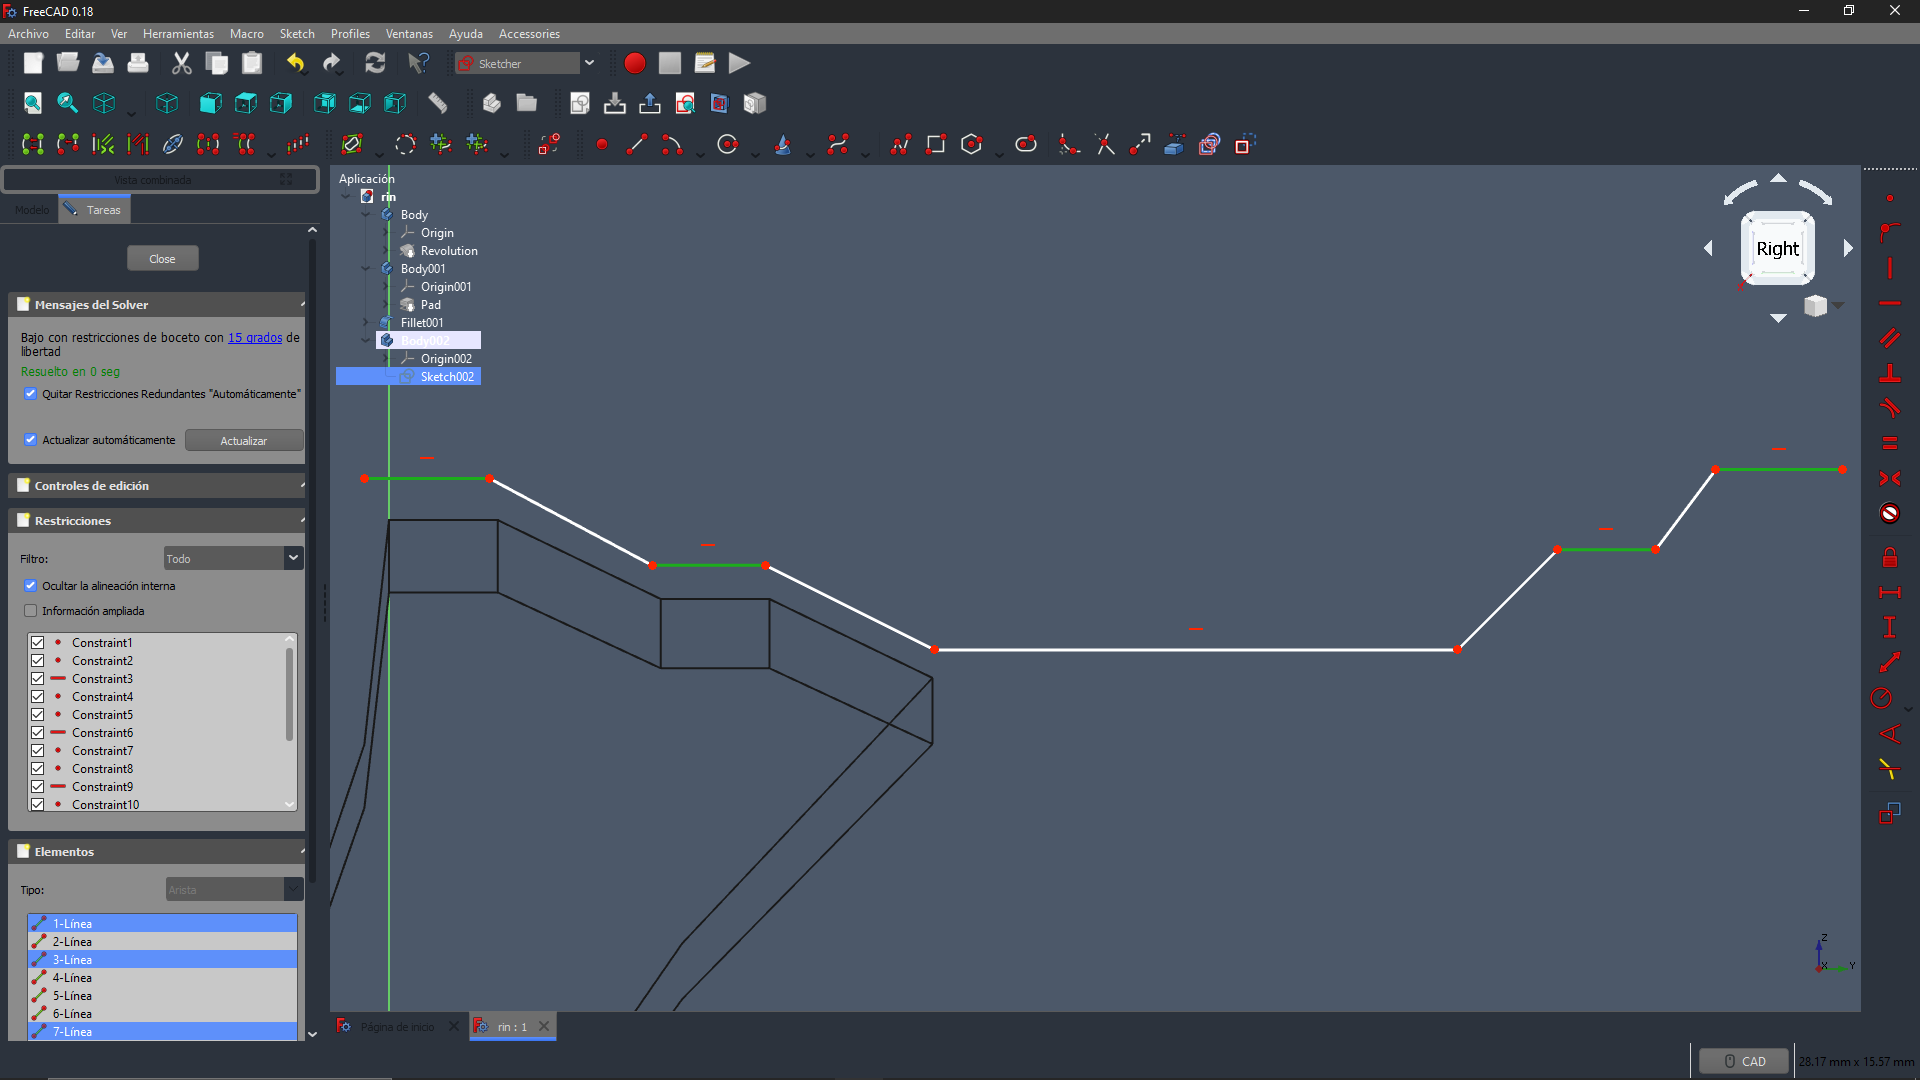Select the create line sketch tool
Screen dimensions: 1920x1080
(x=636, y=145)
